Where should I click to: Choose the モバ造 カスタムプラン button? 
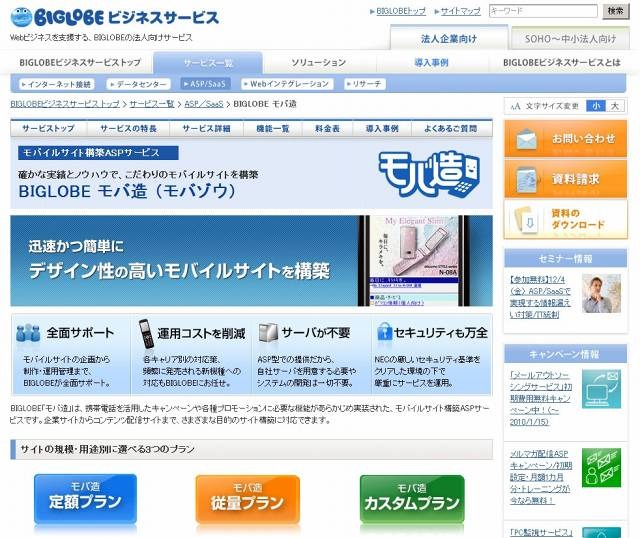[412, 499]
